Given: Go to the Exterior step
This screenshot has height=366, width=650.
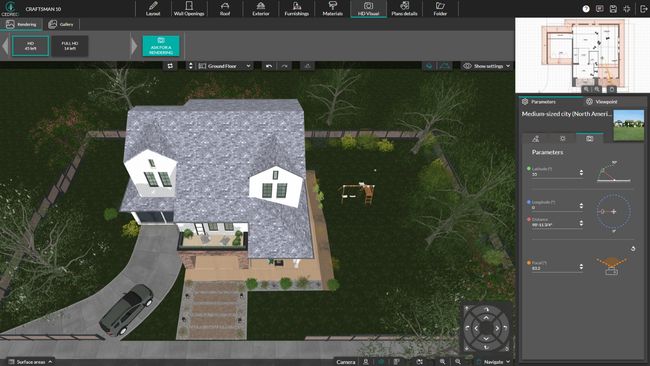Looking at the screenshot, I should (261, 9).
